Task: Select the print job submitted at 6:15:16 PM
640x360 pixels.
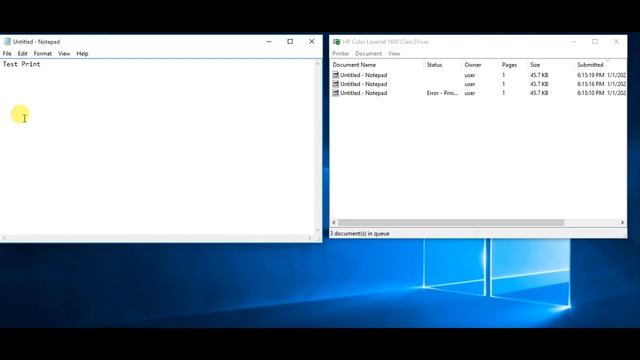Action: (479, 84)
